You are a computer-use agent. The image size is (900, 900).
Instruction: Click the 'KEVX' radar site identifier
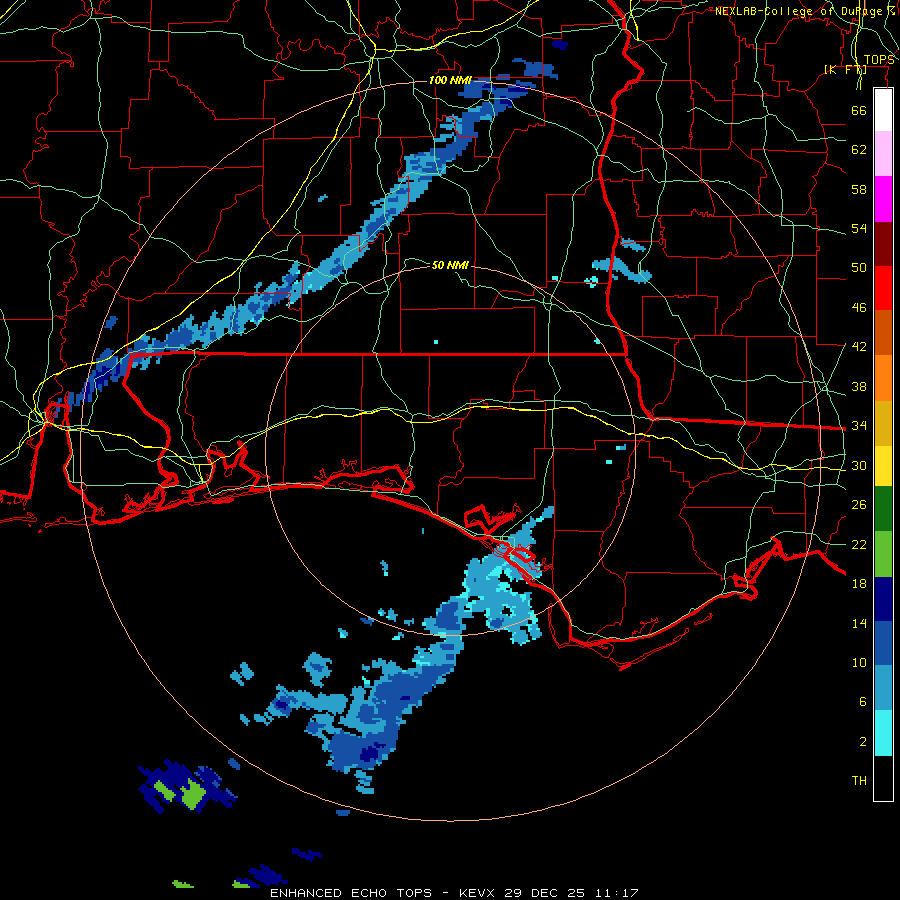(x=479, y=893)
